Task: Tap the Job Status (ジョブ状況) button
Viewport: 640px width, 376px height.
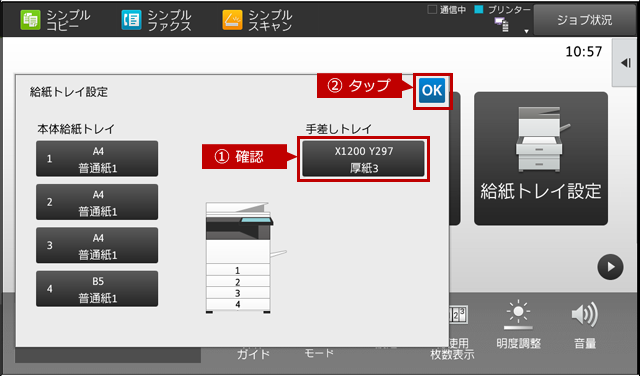Action: pos(584,20)
